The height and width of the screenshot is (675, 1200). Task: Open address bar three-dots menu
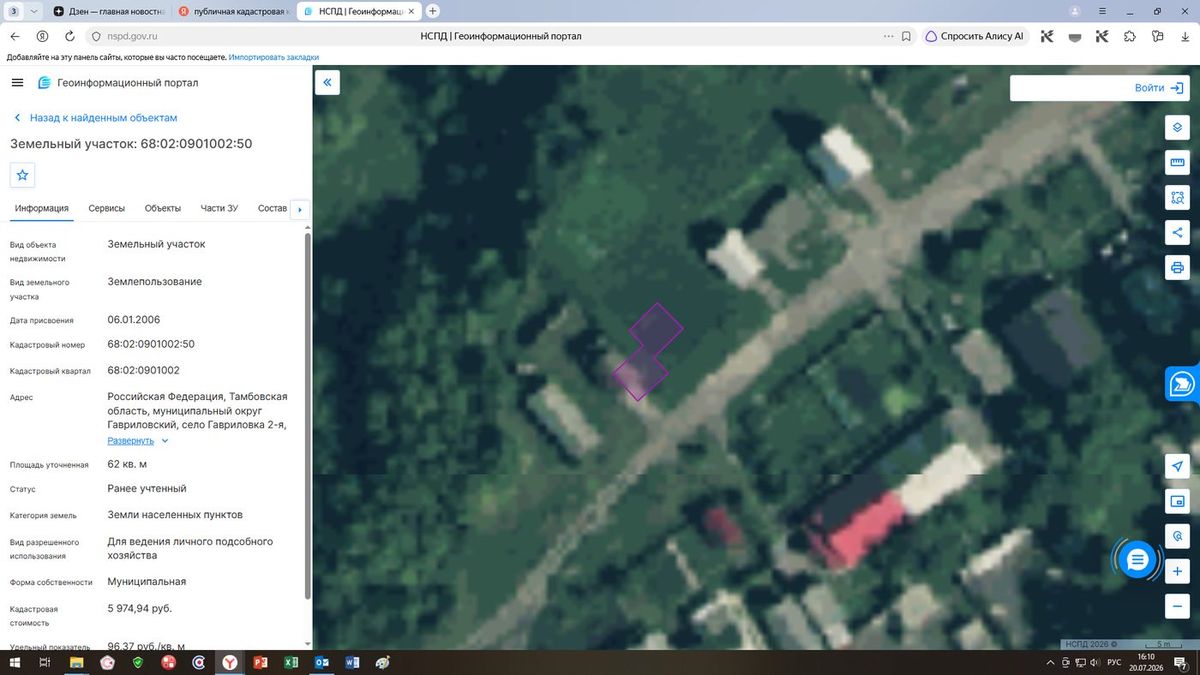click(889, 36)
